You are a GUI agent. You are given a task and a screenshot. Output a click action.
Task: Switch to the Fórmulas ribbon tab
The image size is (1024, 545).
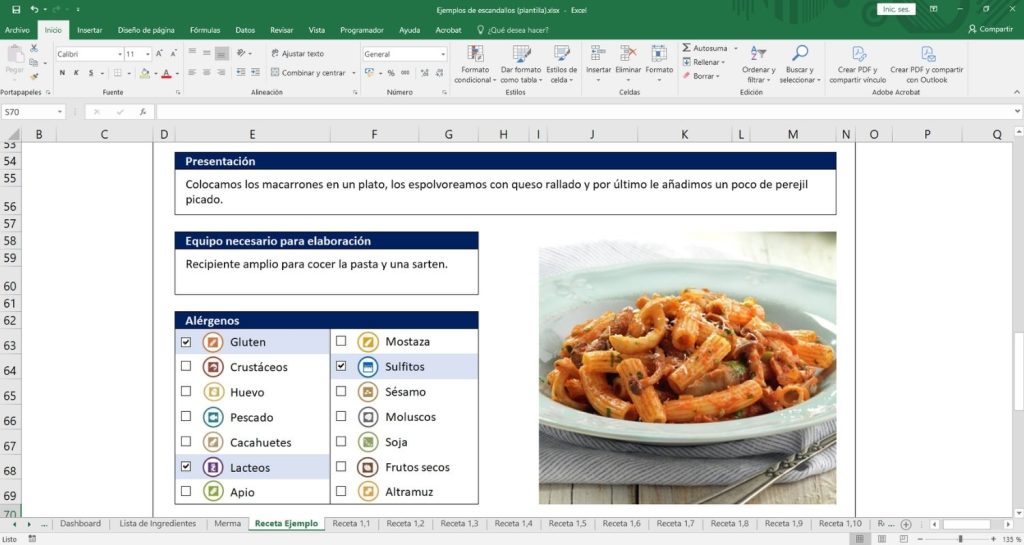(205, 30)
